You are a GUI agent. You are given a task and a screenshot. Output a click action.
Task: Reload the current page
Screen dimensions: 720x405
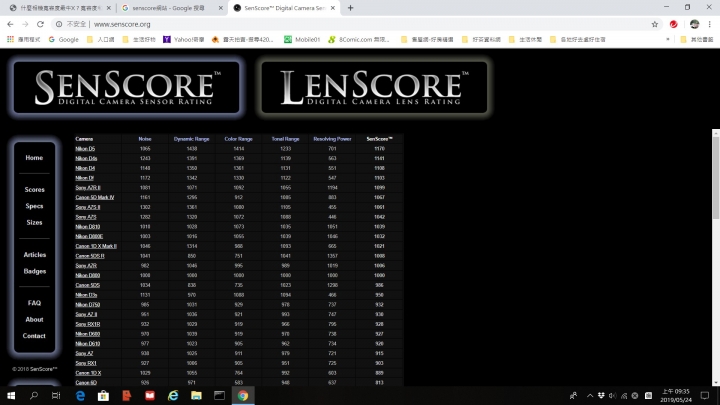point(40,24)
